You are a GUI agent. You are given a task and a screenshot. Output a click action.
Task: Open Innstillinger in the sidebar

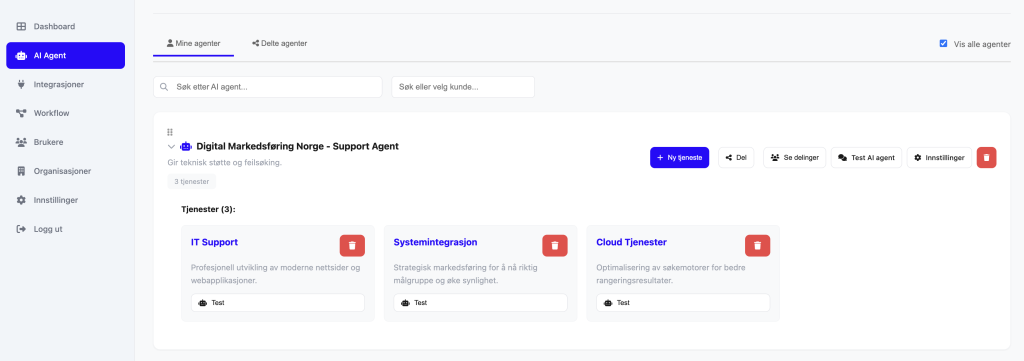click(x=65, y=200)
